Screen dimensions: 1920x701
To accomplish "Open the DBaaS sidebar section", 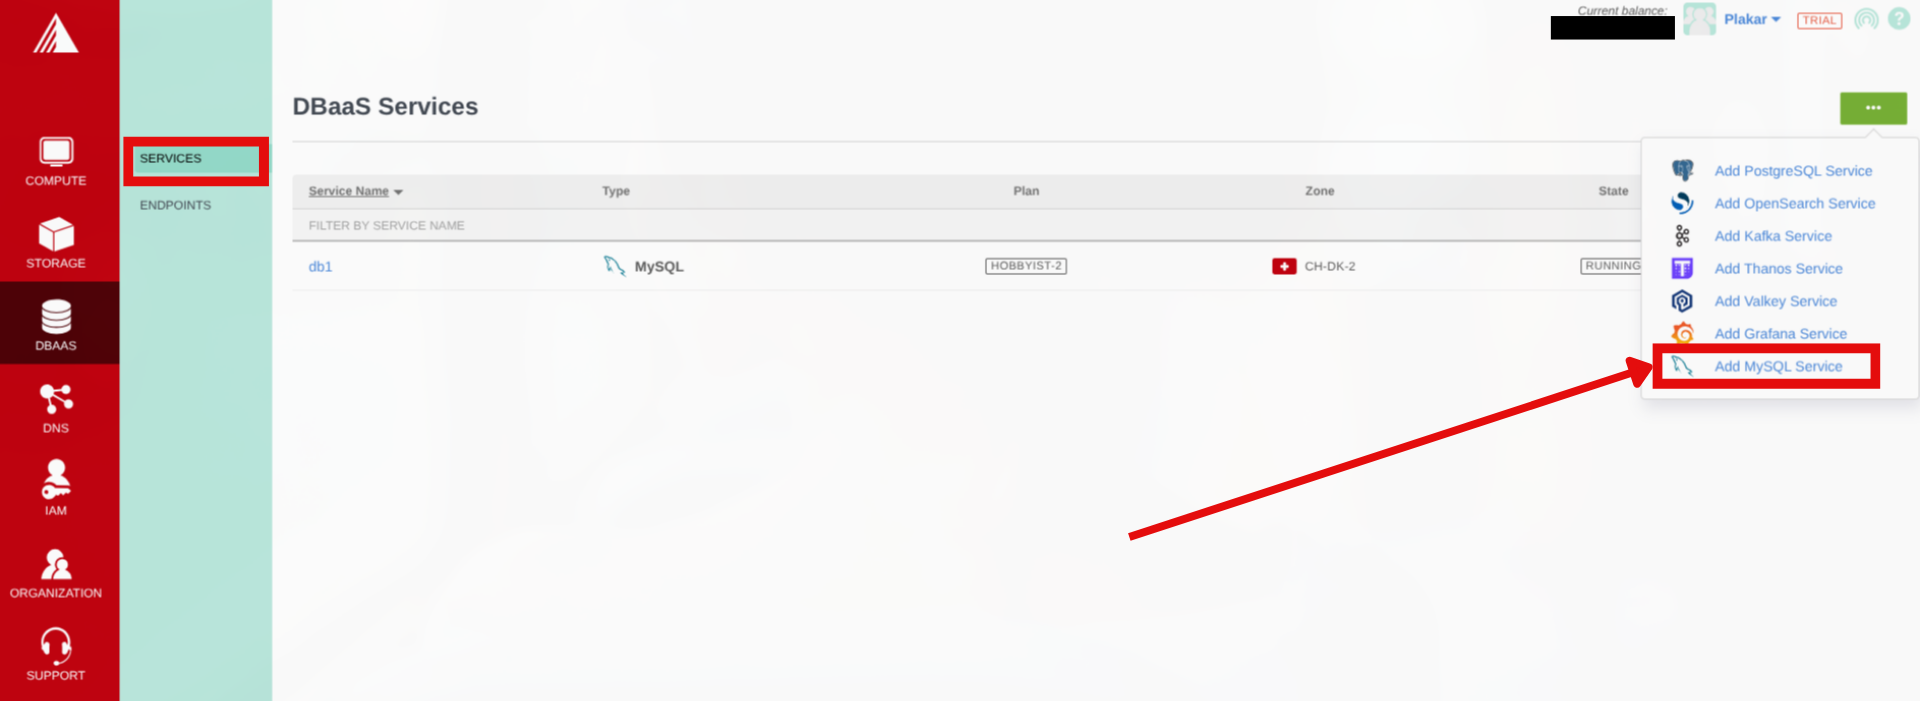I will [56, 323].
